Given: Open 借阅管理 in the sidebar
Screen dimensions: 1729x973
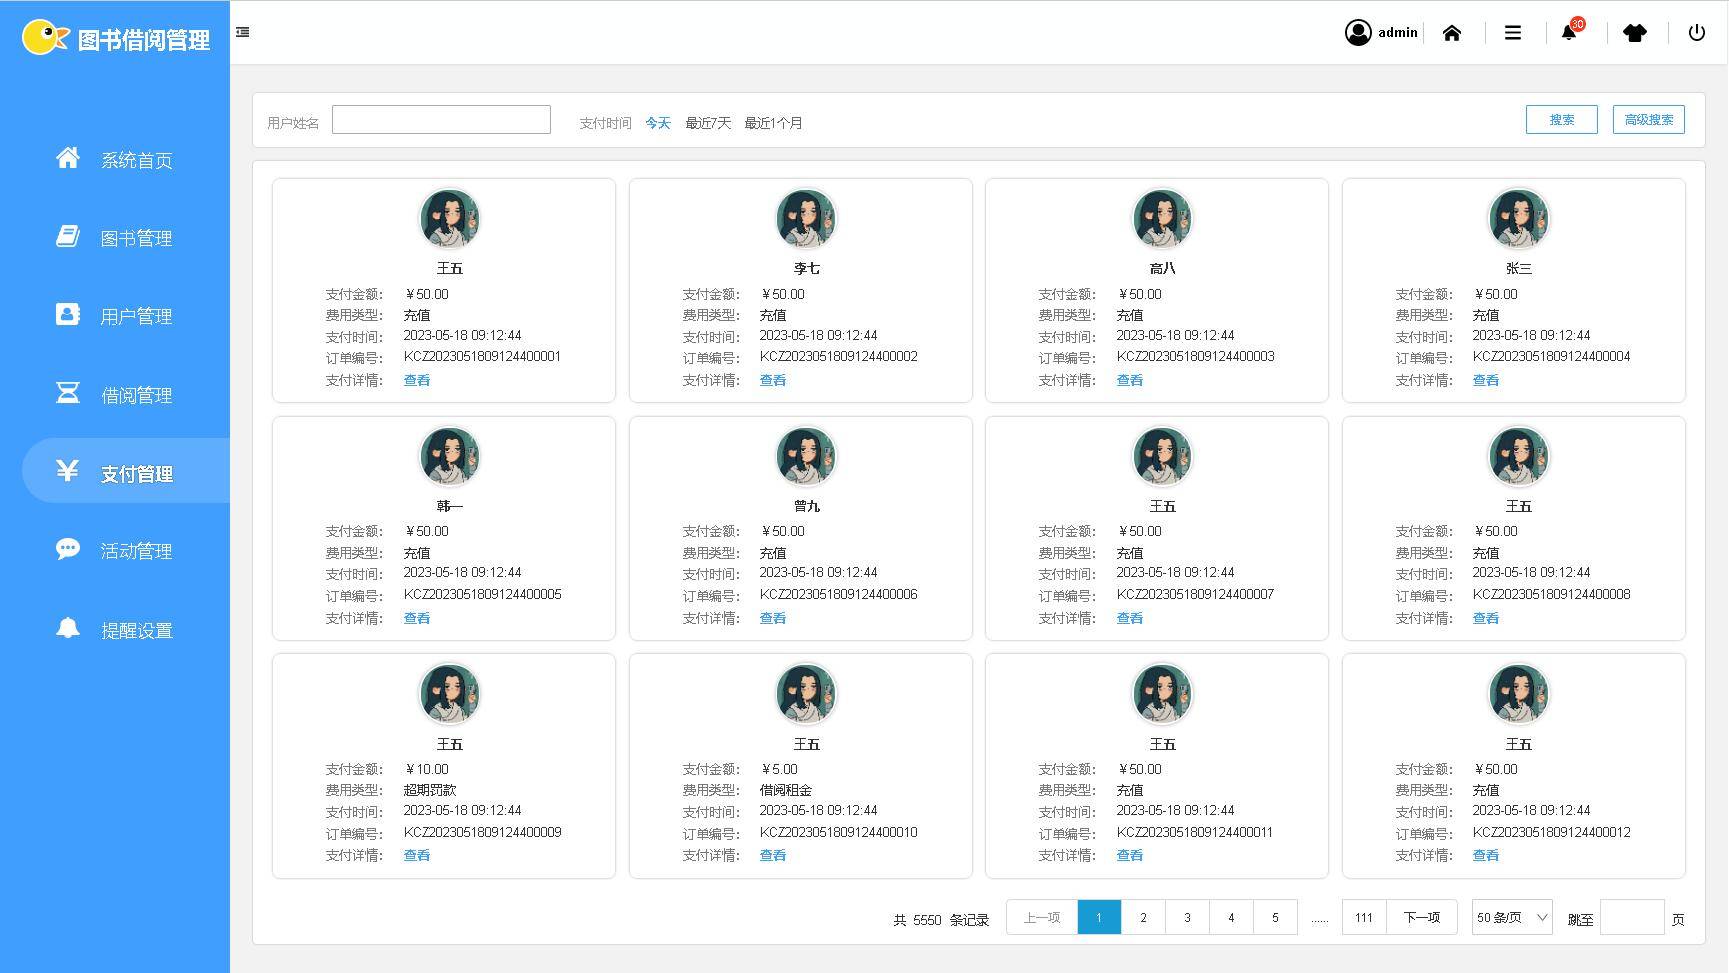Looking at the screenshot, I should coord(136,395).
